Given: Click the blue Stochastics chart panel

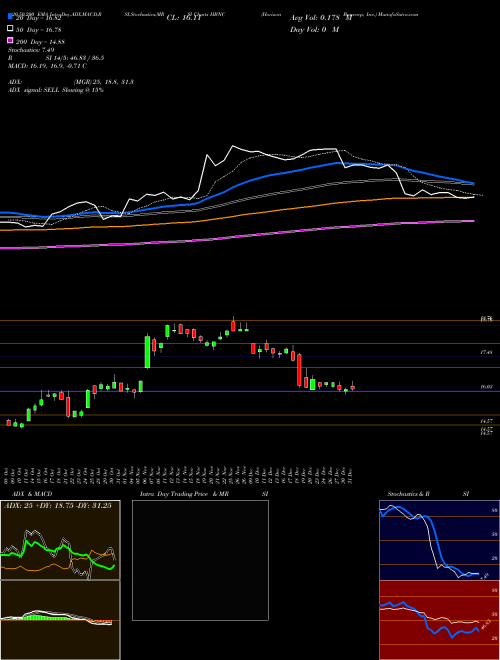Looking at the screenshot, I should pyautogui.click(x=439, y=540).
